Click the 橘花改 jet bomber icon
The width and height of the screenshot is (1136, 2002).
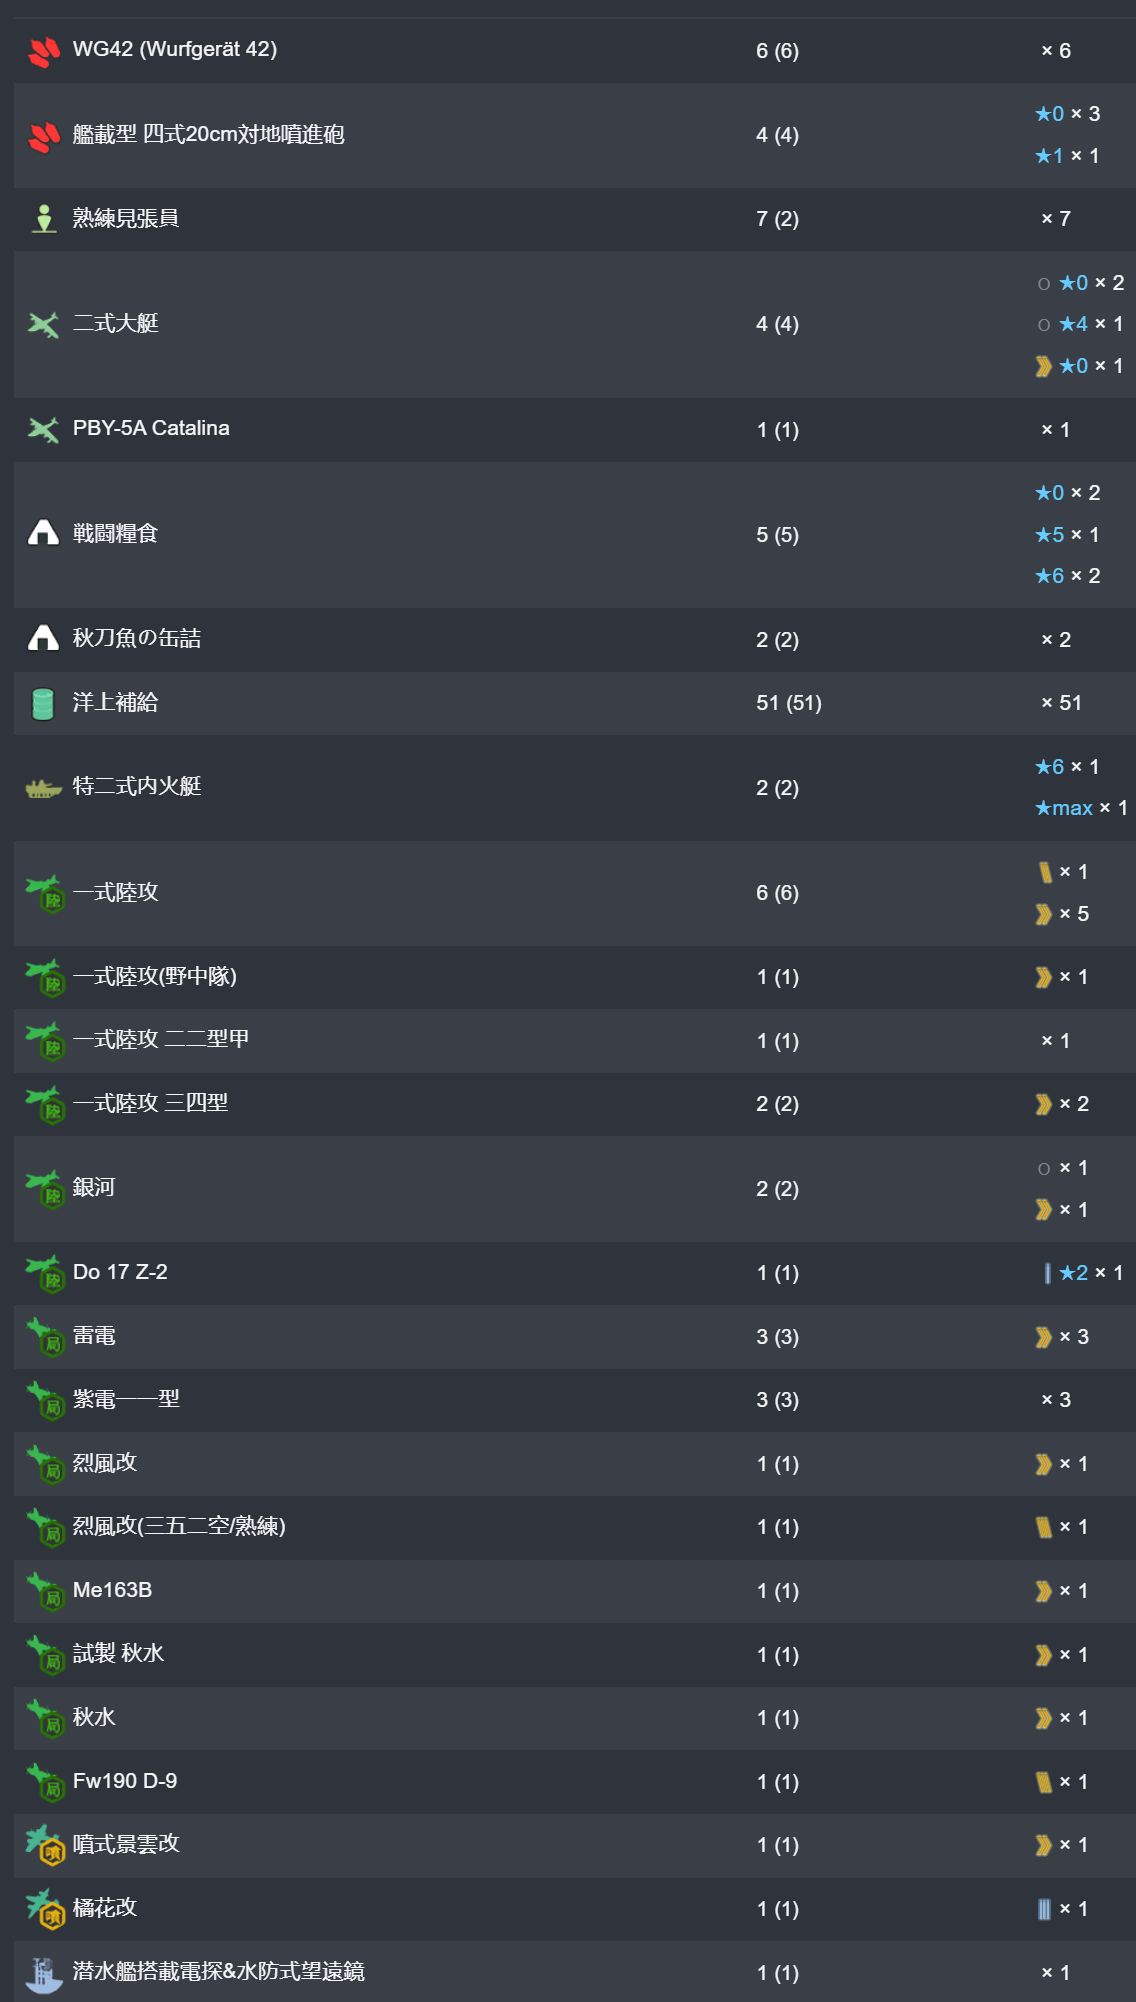tap(45, 1908)
